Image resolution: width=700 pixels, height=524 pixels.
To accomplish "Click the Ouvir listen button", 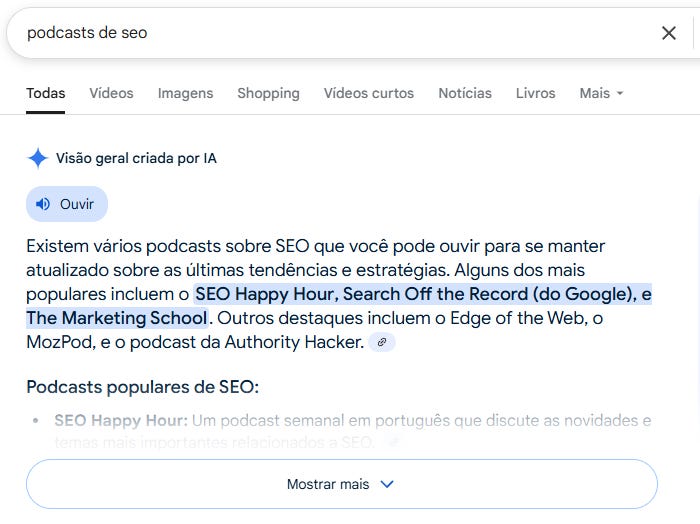I will click(67, 204).
